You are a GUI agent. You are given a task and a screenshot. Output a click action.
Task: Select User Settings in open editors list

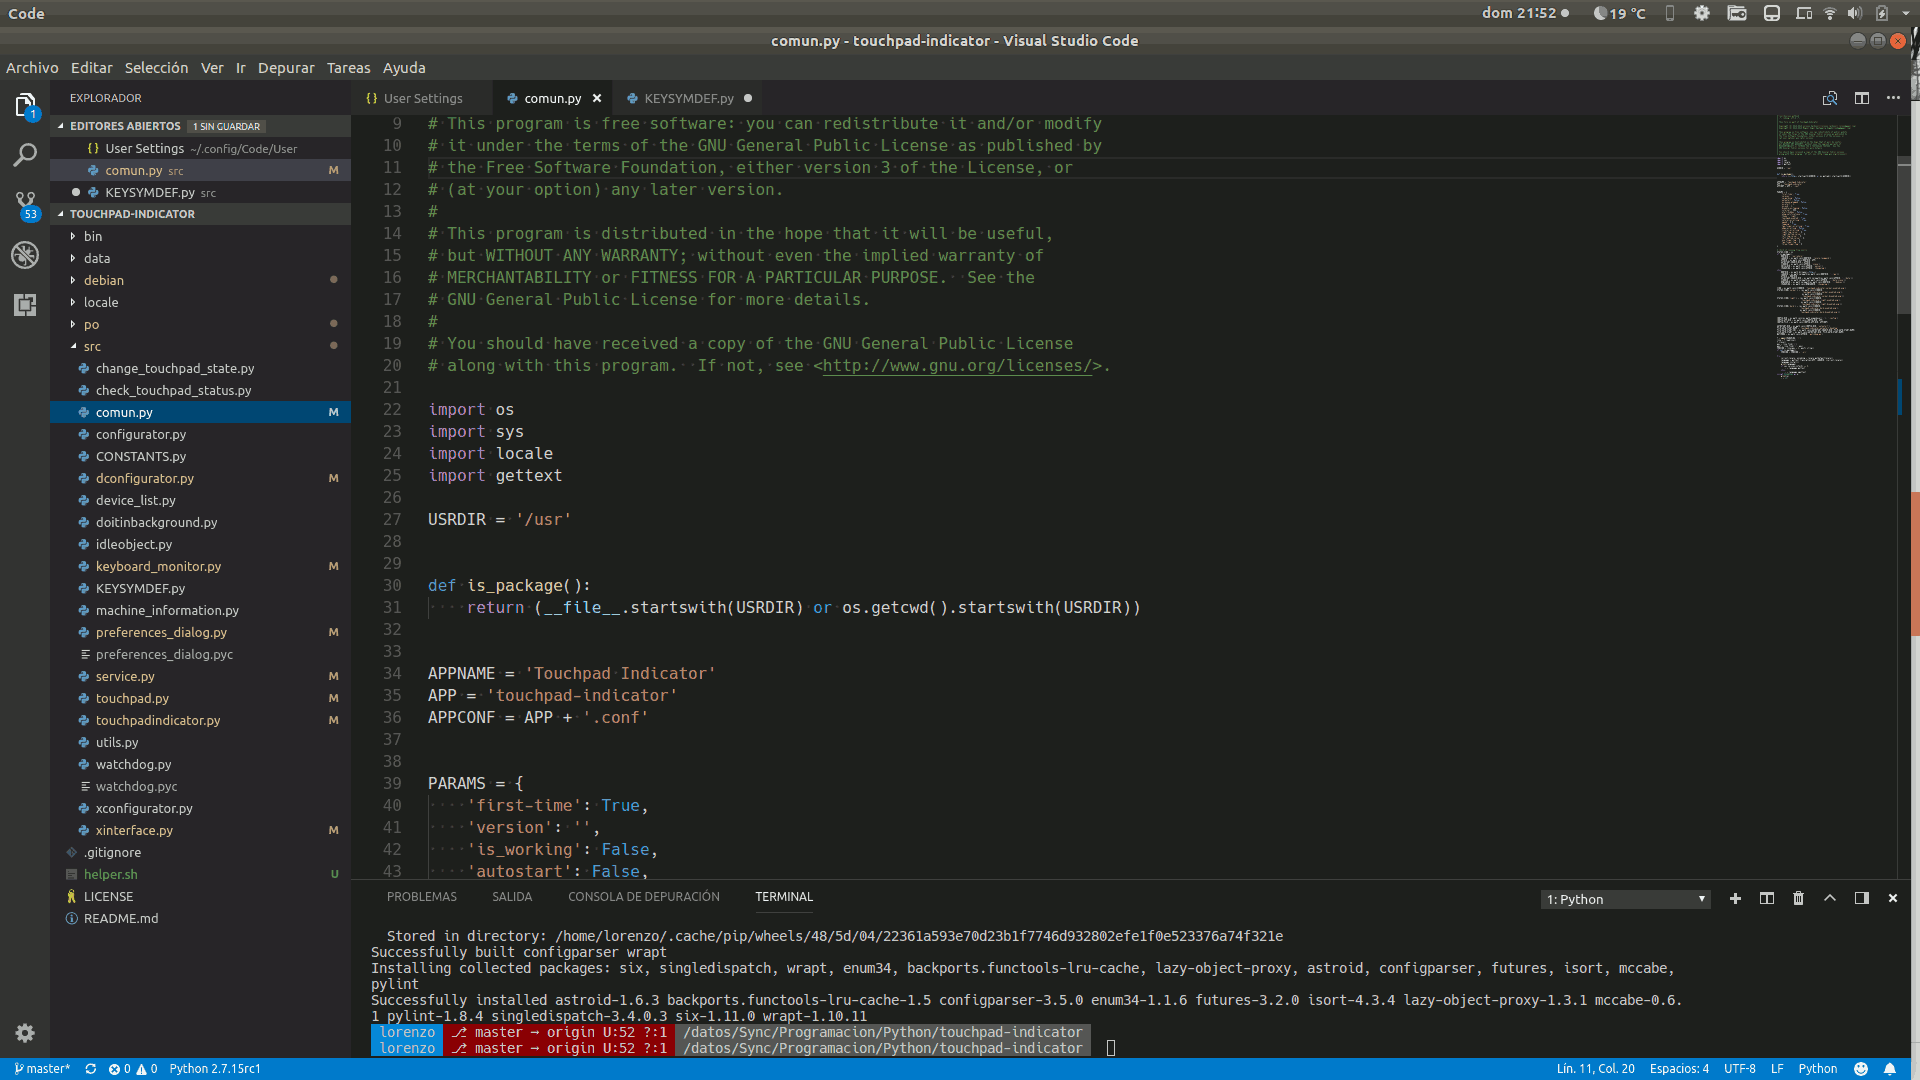(x=200, y=148)
